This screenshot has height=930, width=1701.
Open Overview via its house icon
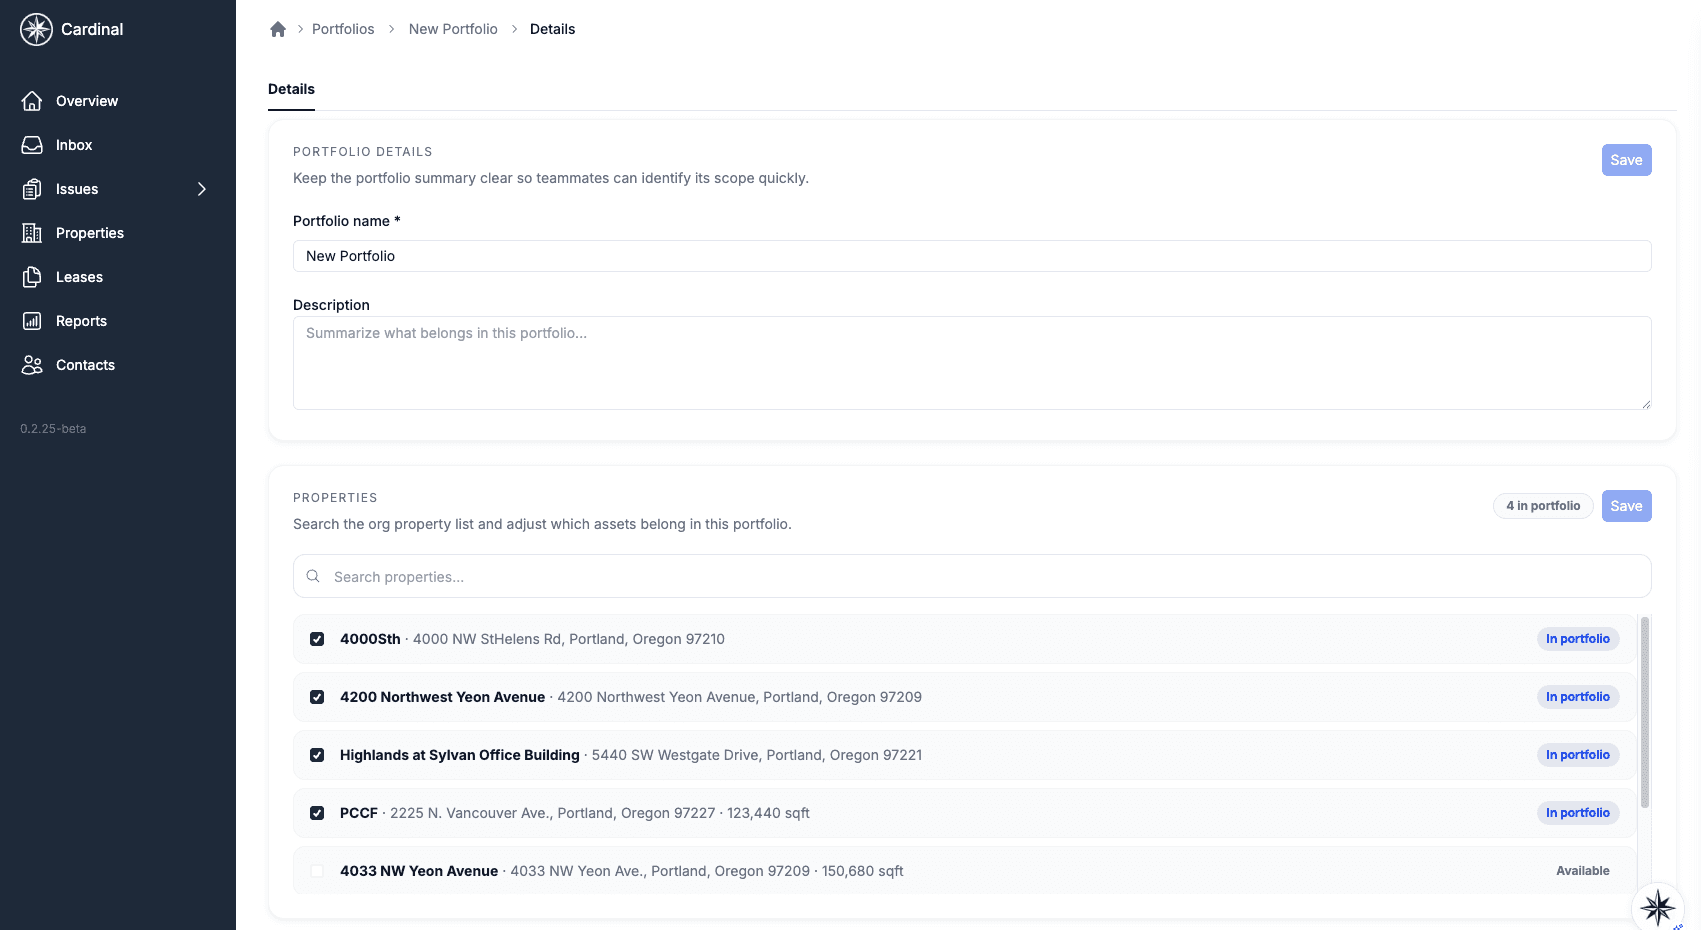[32, 101]
